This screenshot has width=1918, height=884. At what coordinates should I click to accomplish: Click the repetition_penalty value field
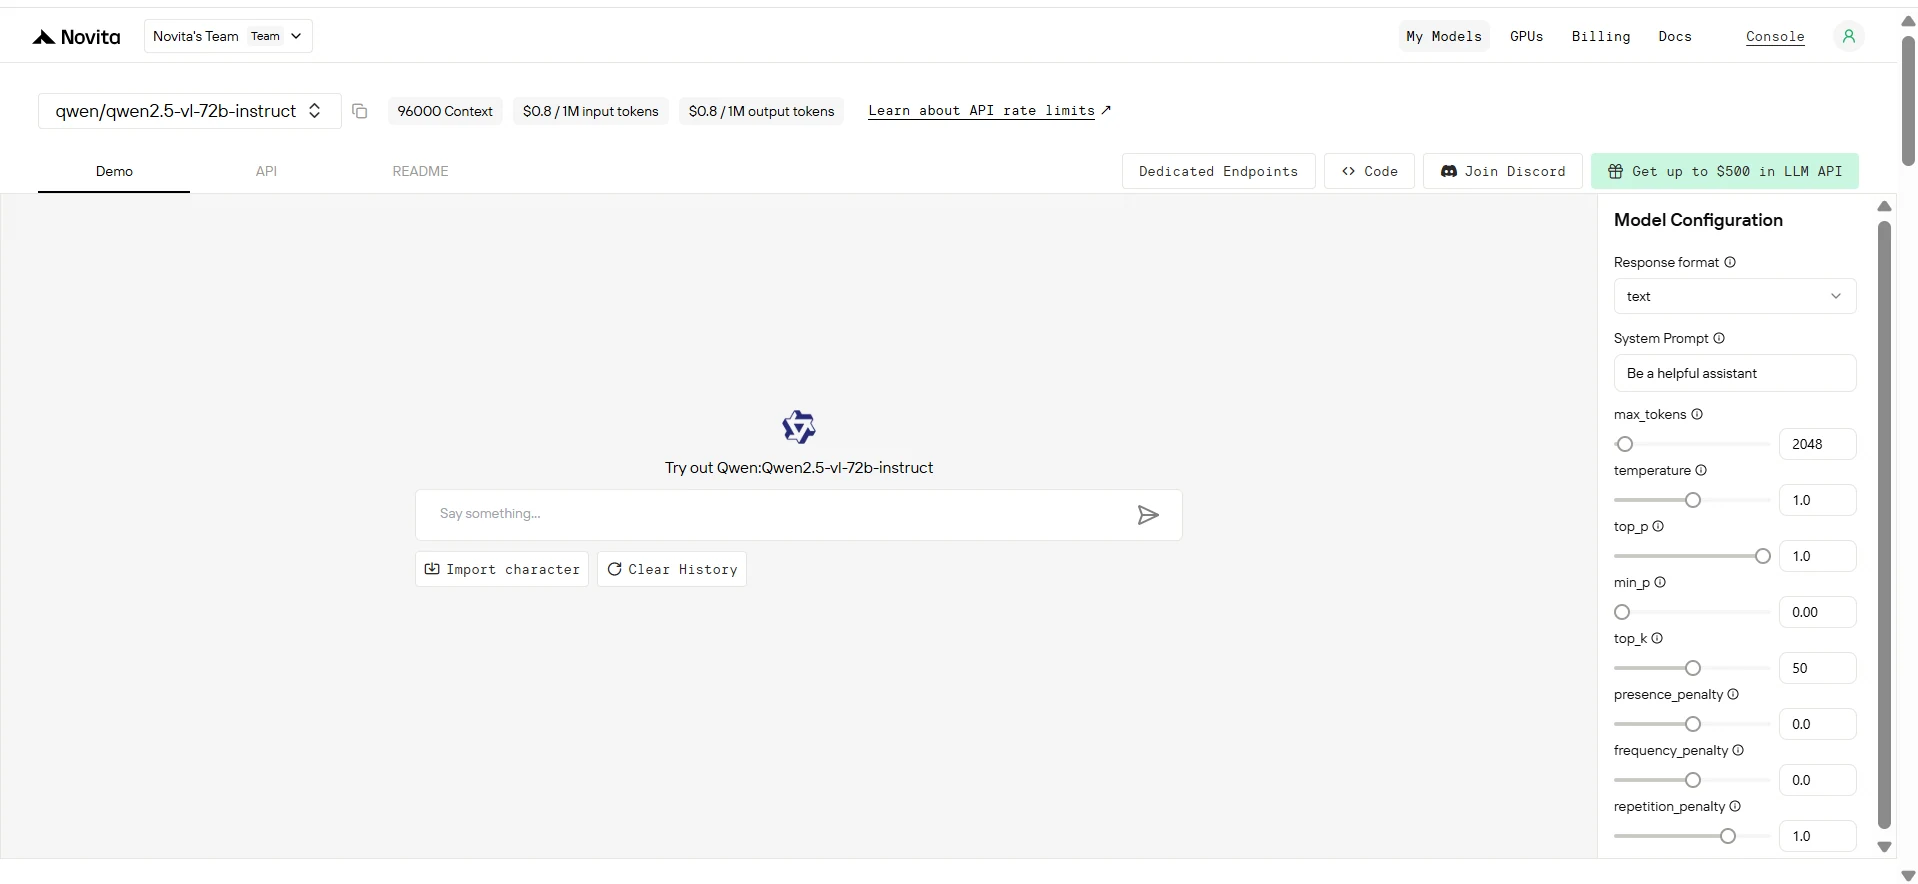(1818, 836)
